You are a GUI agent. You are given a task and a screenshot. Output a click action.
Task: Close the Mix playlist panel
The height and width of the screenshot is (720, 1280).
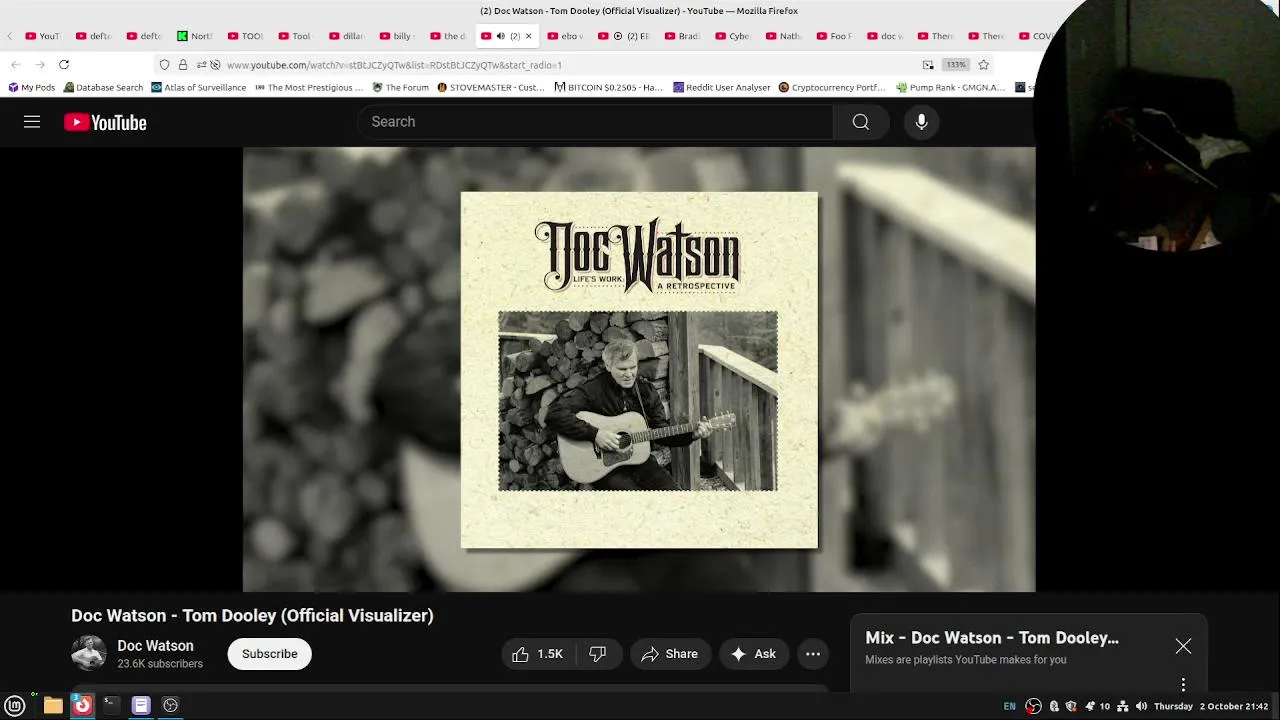click(x=1183, y=646)
